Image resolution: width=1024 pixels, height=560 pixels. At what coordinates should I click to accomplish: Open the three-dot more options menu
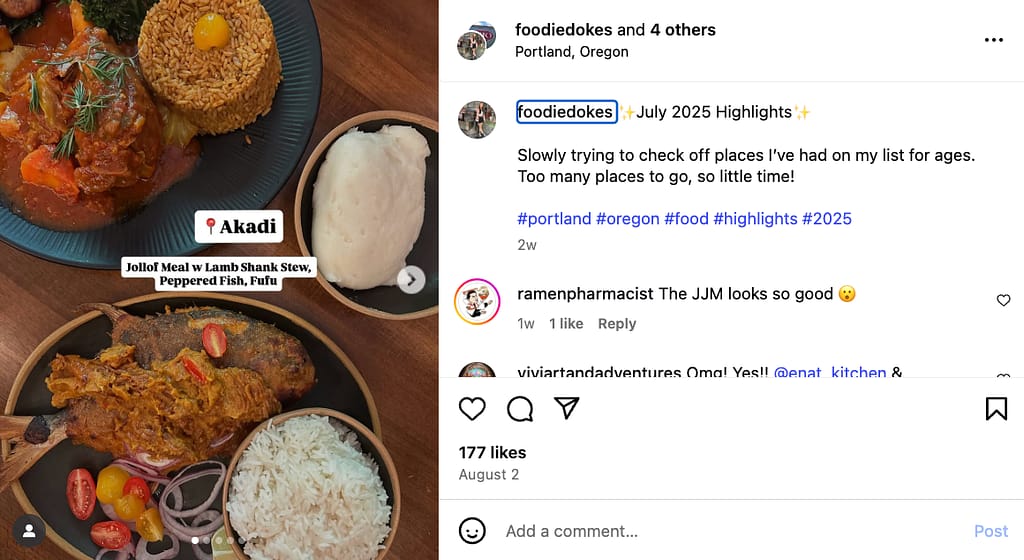click(993, 40)
